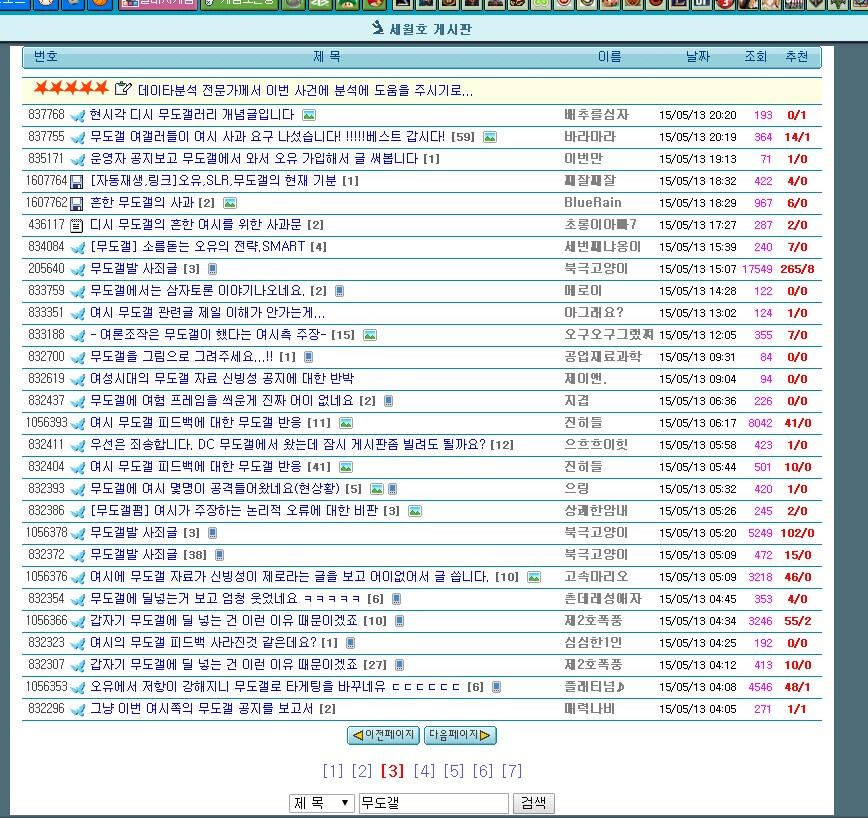Screen dimensions: 868x818
Task: Open the 제 목 search-field dropdown
Action: (322, 803)
